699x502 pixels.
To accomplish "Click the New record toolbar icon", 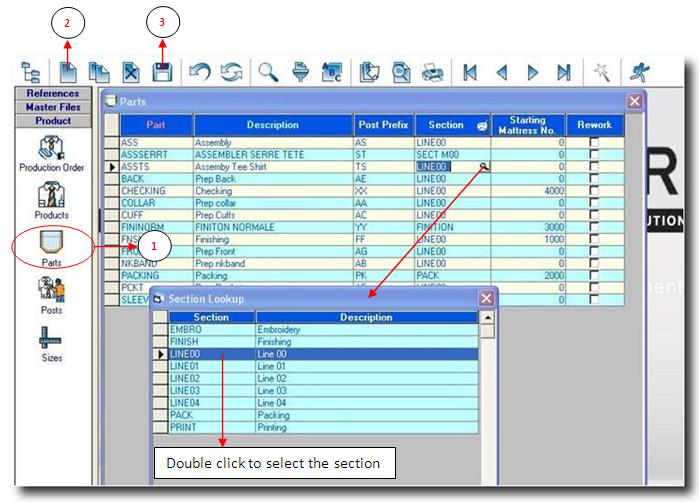I will pyautogui.click(x=68, y=71).
